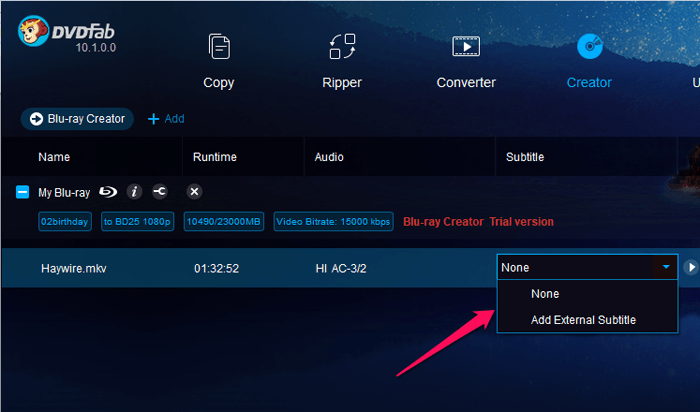700x412 pixels.
Task: Click the HI AC-3/2 audio entry
Action: [x=341, y=269]
